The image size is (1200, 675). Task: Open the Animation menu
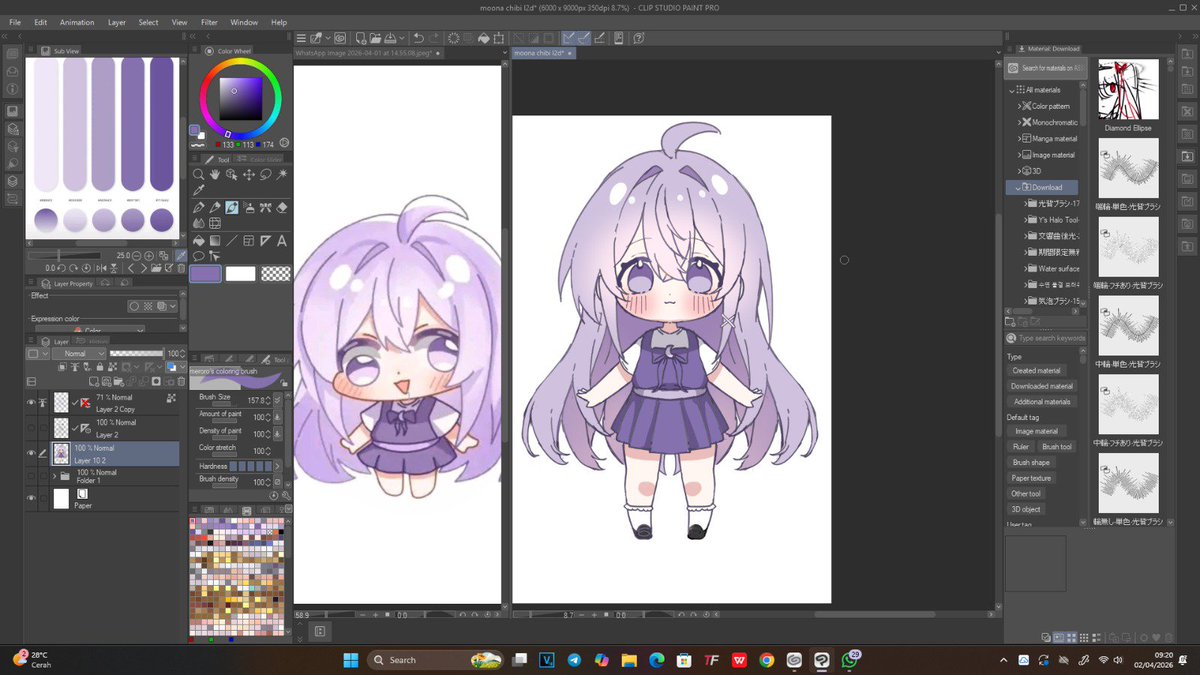tap(76, 22)
